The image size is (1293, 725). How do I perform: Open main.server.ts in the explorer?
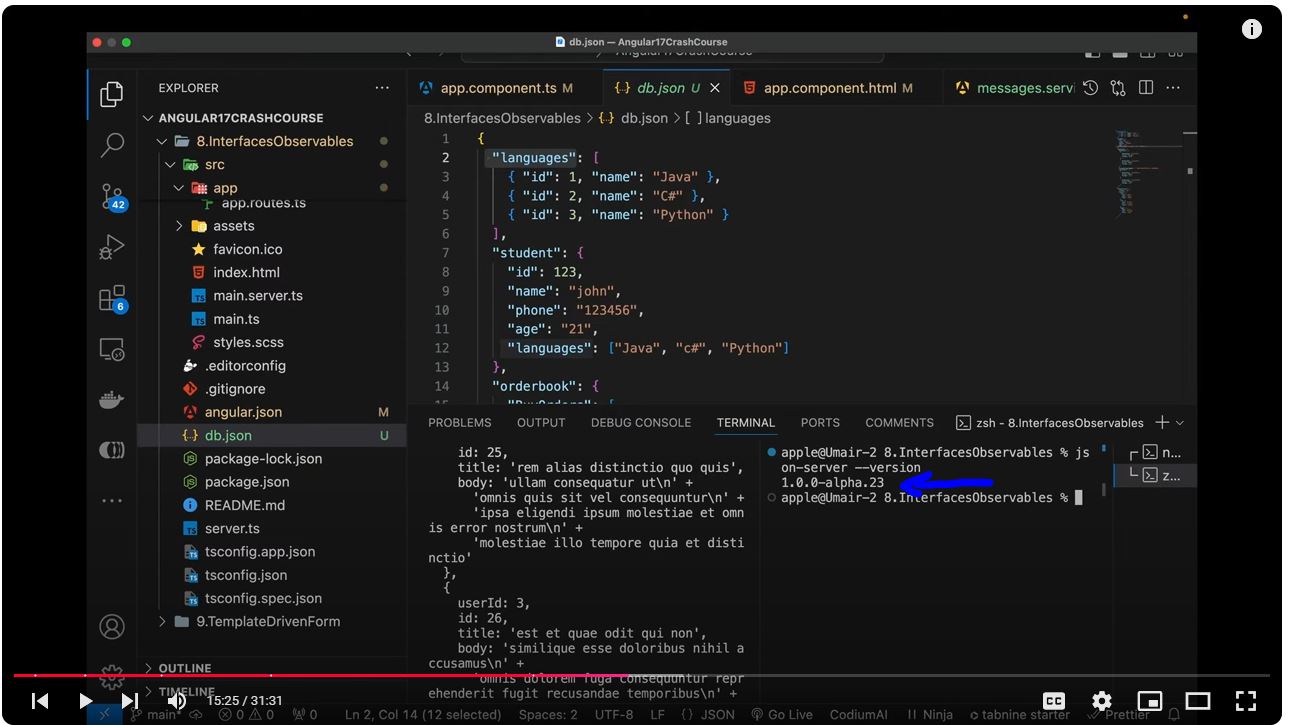coord(257,296)
